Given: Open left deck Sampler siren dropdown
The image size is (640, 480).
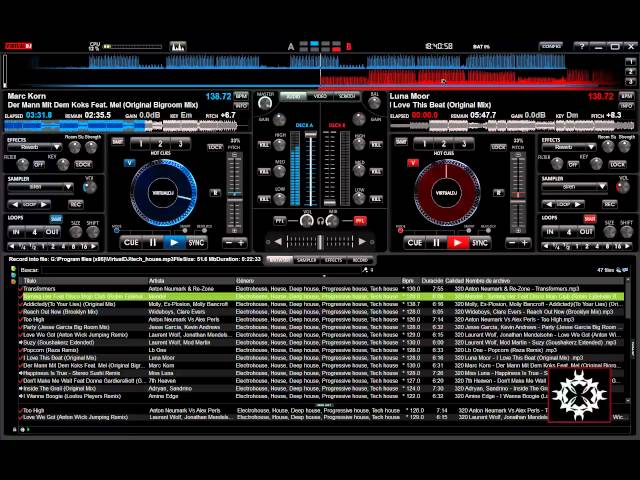Looking at the screenshot, I should tap(40, 187).
